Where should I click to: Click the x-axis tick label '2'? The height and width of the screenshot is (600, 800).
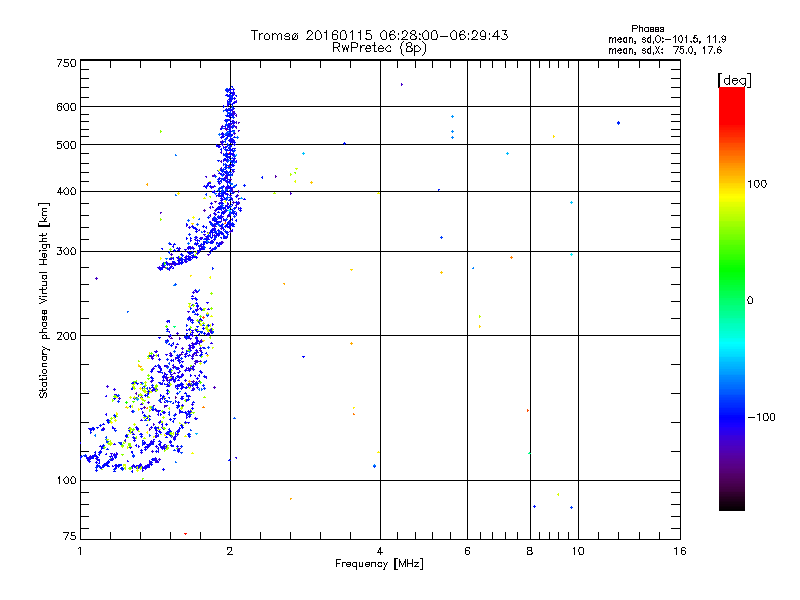click(230, 551)
